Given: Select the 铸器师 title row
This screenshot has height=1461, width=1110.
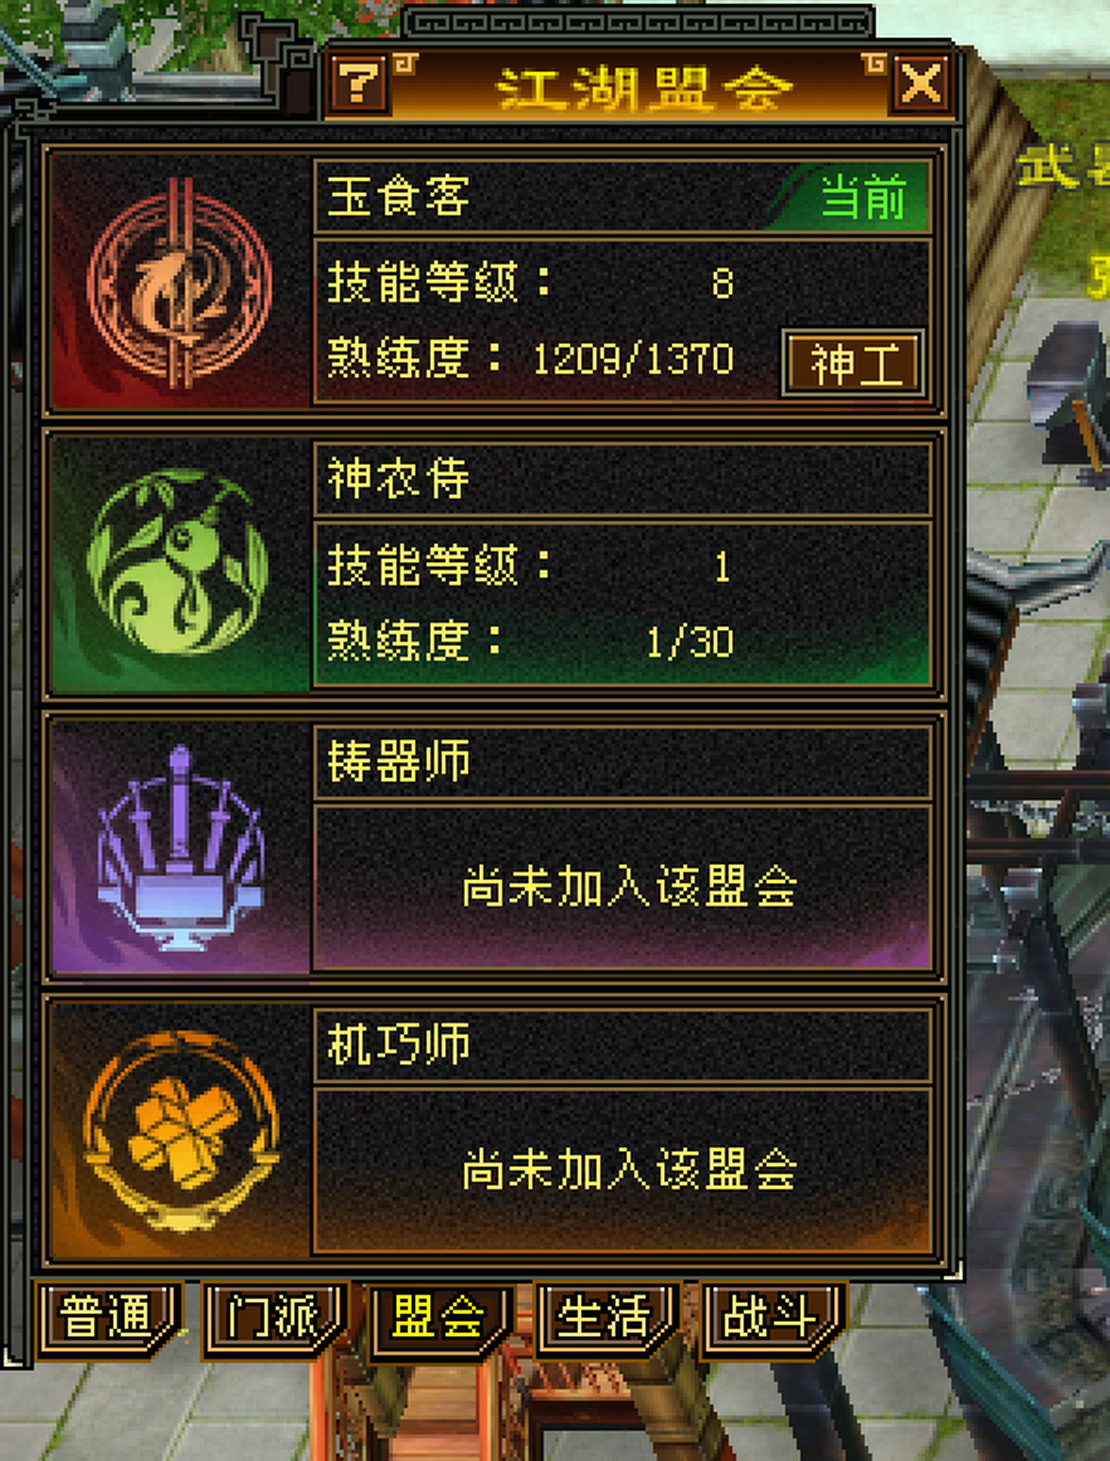Looking at the screenshot, I should [x=623, y=763].
